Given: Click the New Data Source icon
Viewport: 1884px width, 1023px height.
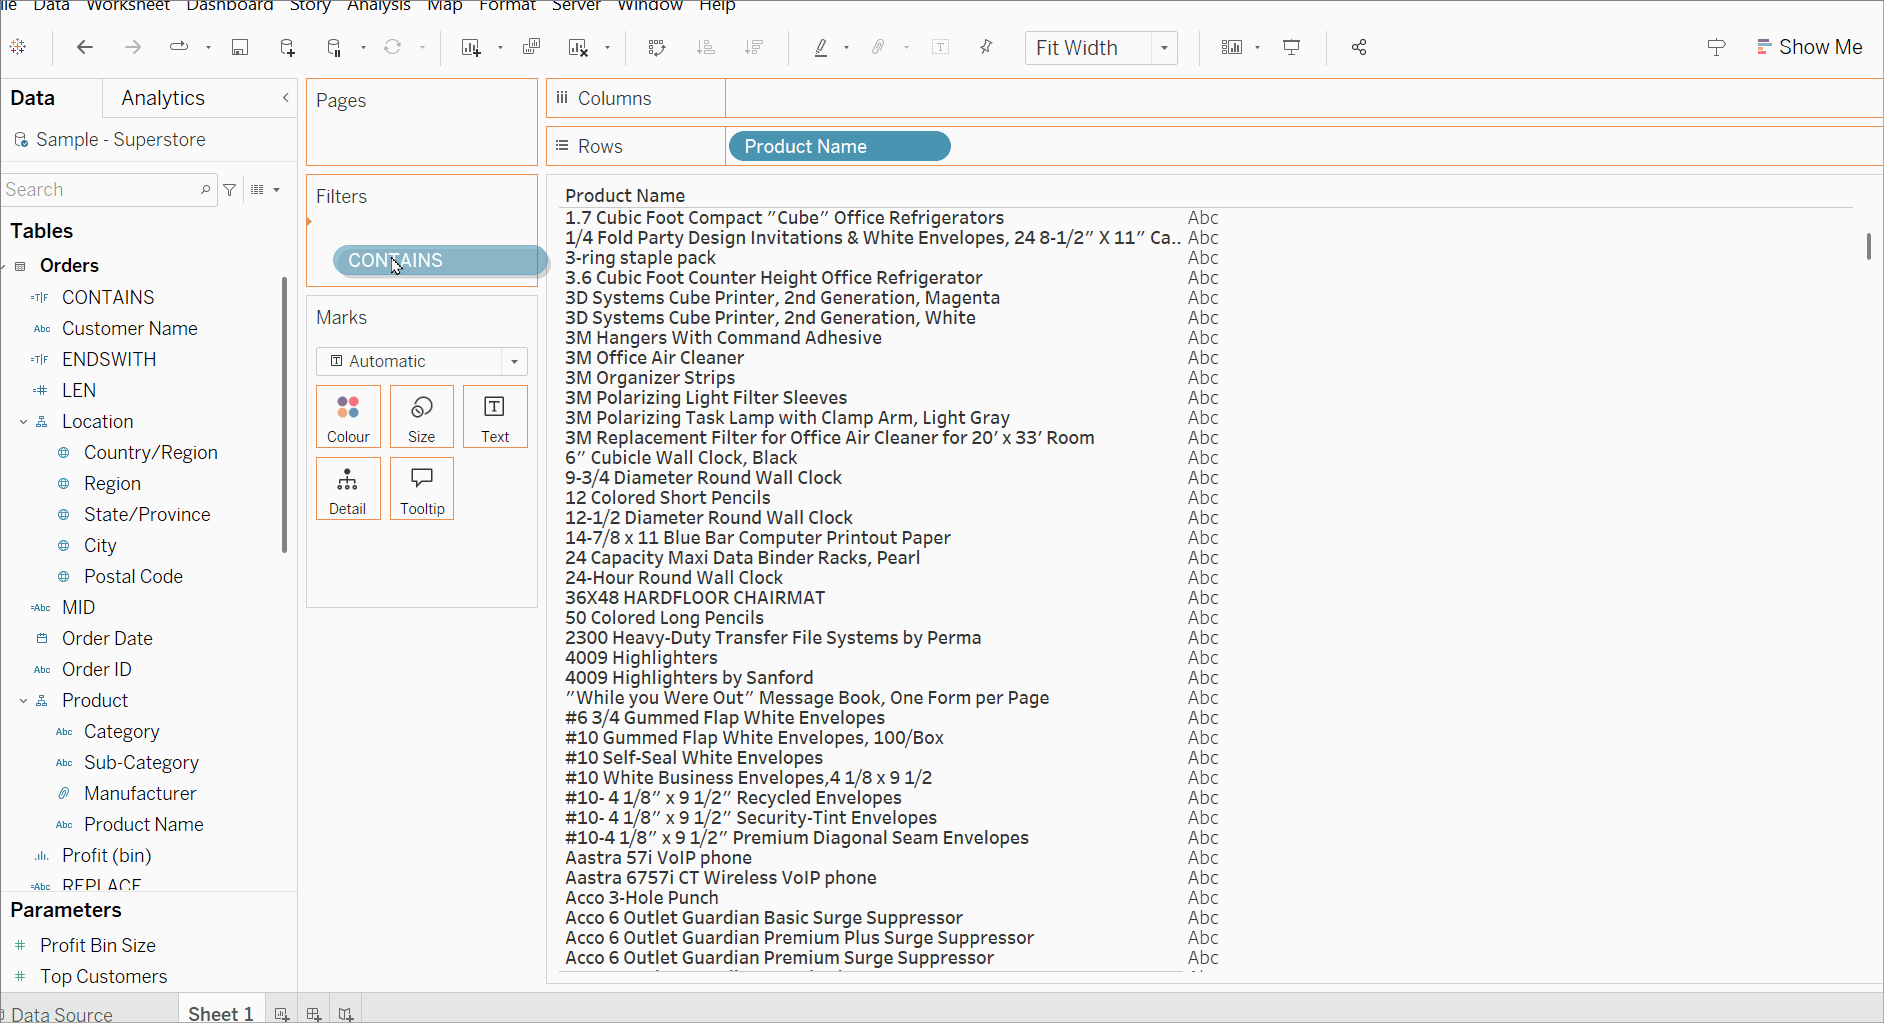Looking at the screenshot, I should [x=287, y=47].
